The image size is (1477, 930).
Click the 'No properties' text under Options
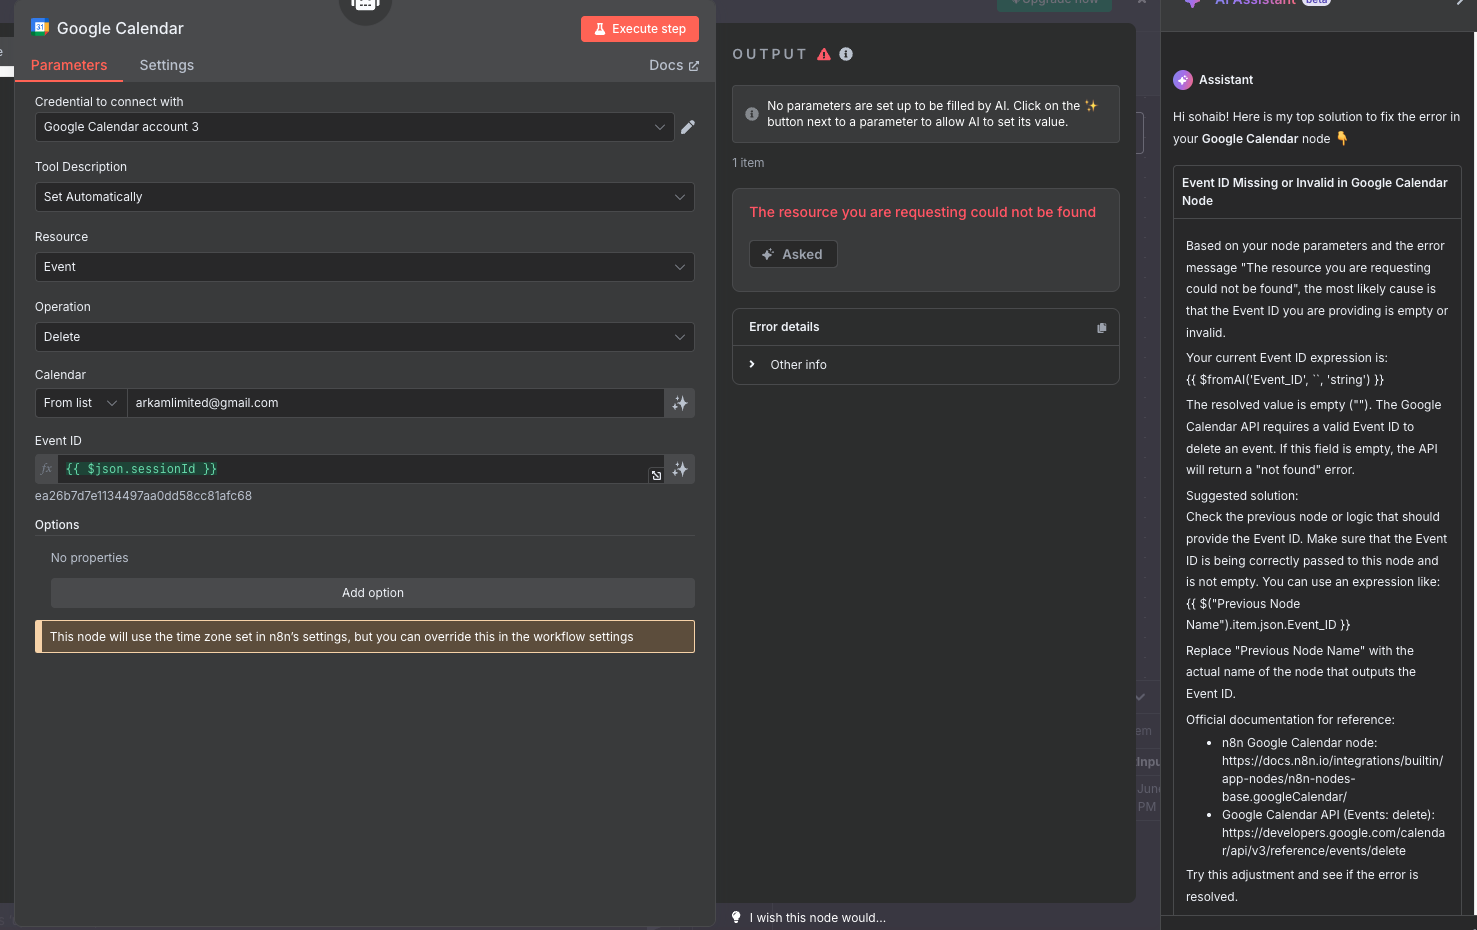(90, 558)
